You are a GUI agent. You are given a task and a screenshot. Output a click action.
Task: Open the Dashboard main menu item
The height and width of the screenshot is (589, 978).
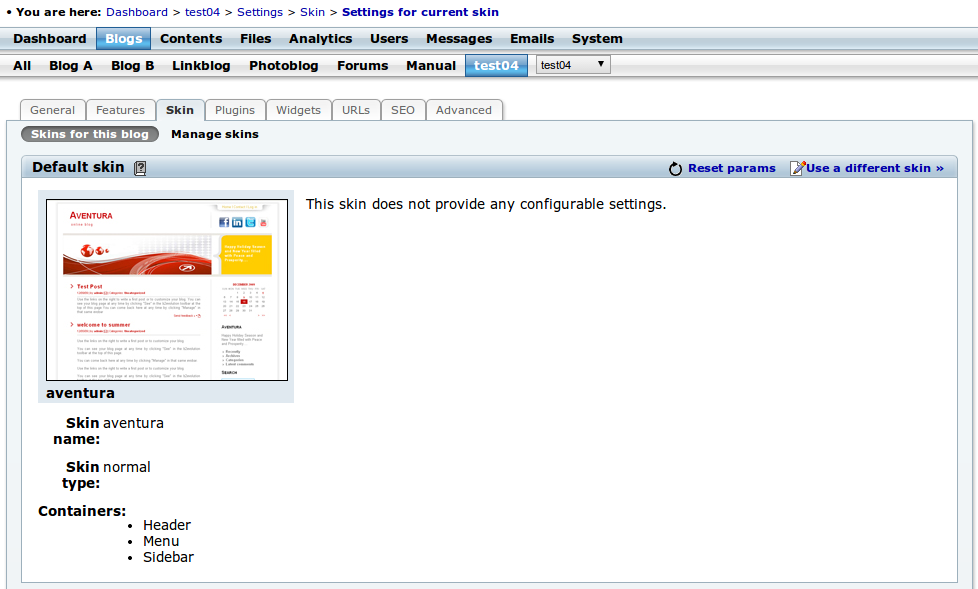point(50,39)
